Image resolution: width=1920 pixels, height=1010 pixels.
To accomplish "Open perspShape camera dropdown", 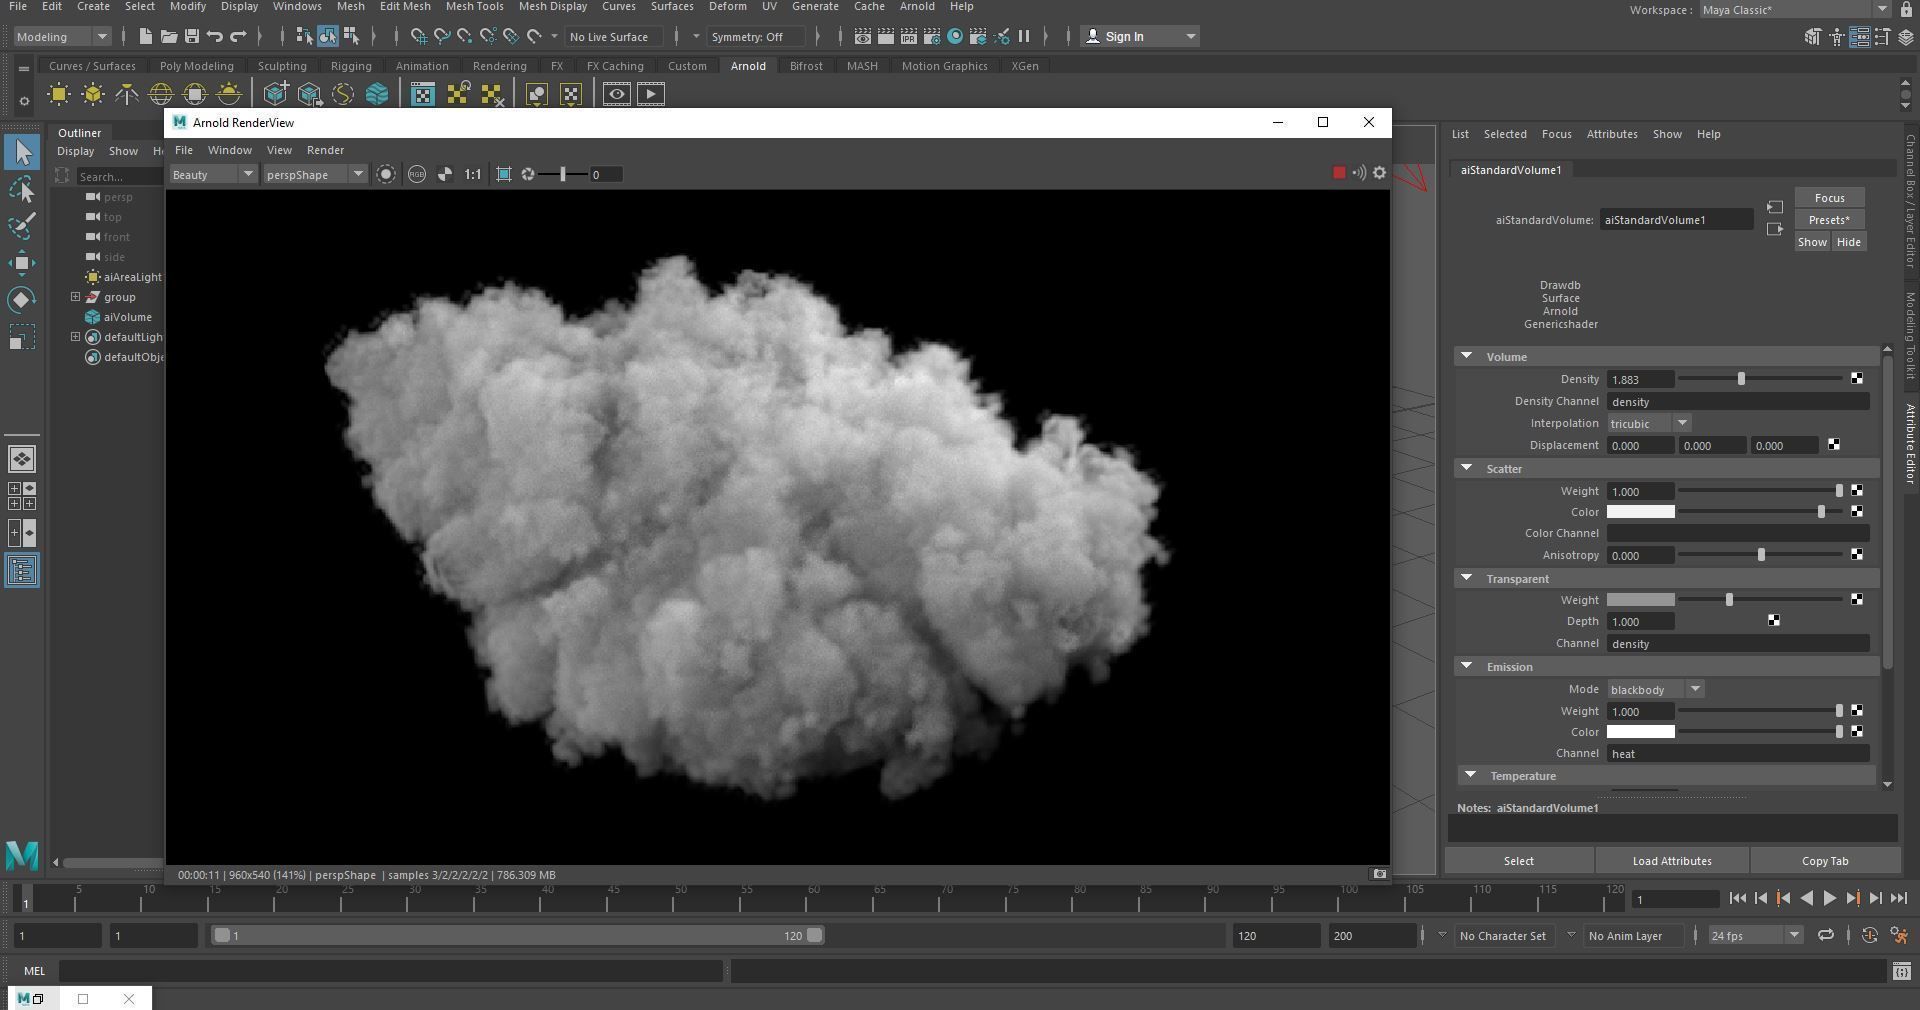I will pyautogui.click(x=315, y=174).
